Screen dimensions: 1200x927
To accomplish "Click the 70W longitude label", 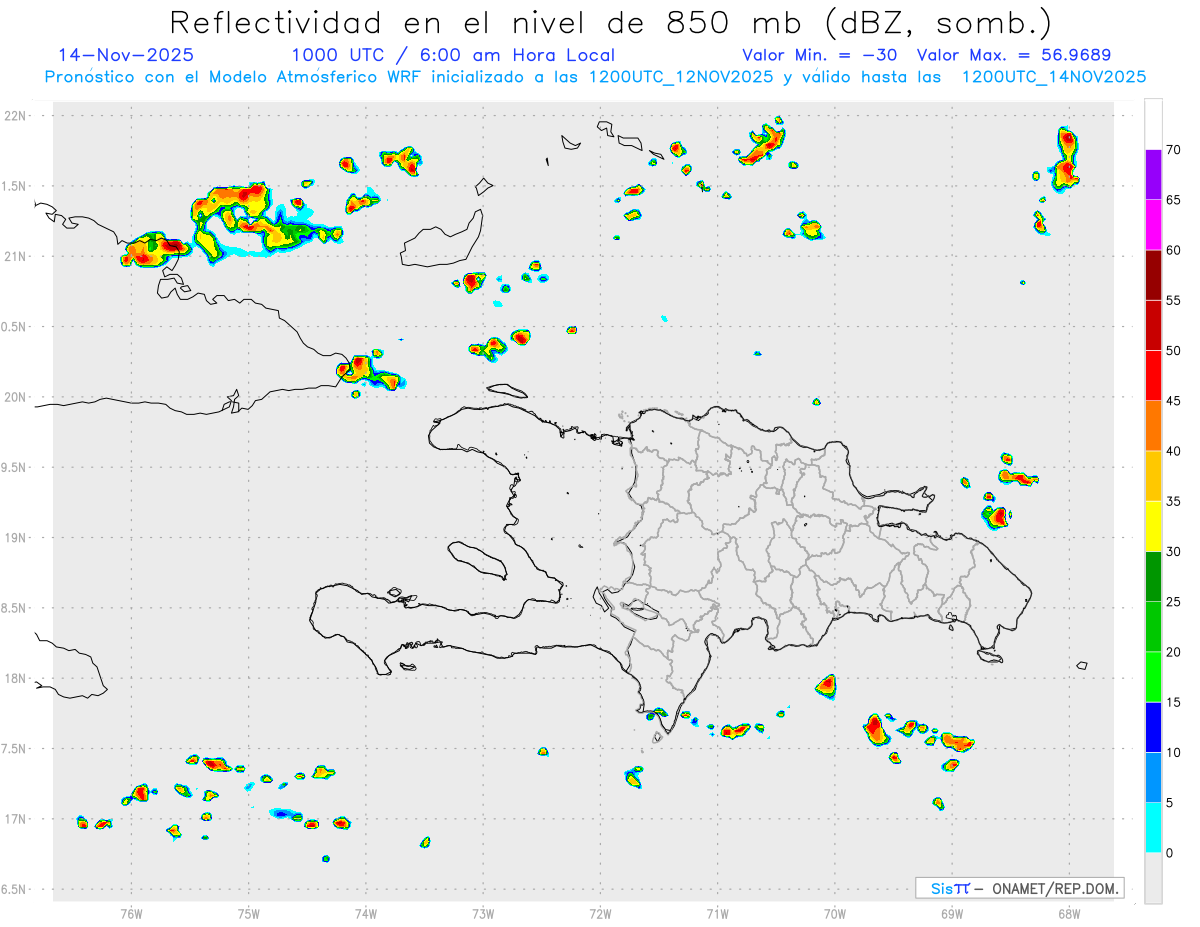I will 834,912.
